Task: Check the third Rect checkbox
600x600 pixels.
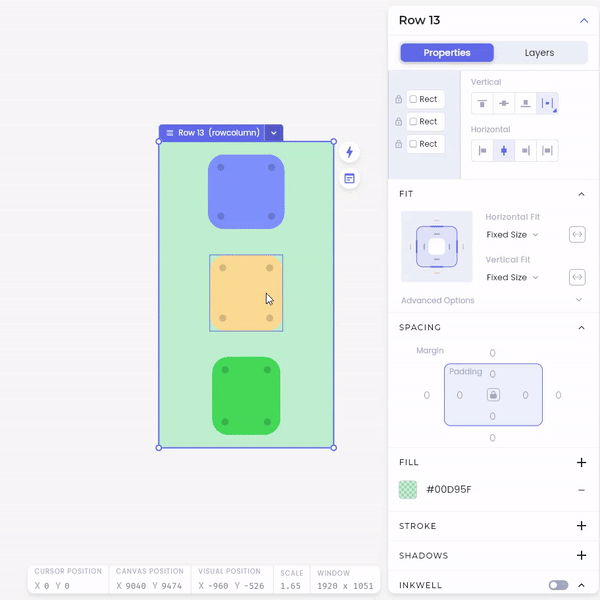Action: click(x=413, y=144)
